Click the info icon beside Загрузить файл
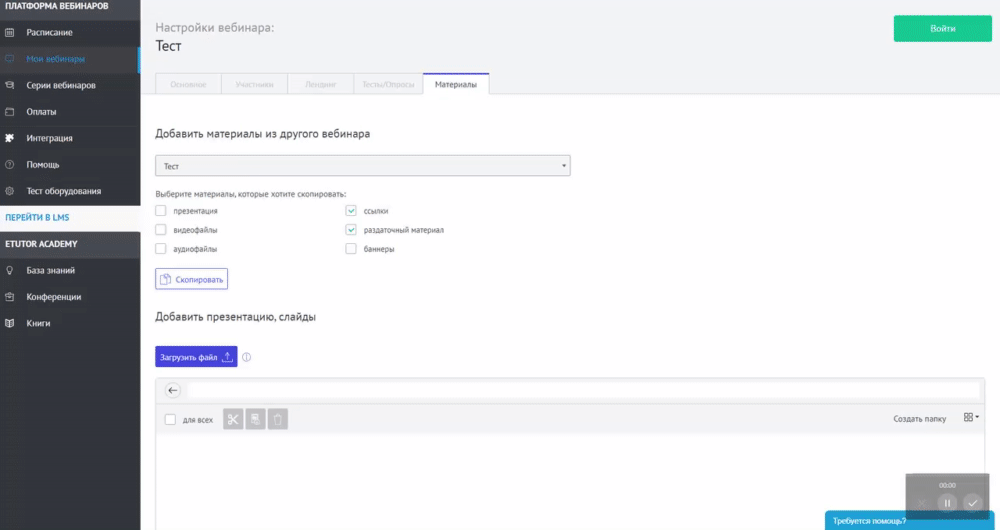Screen dimensions: 1000x530 click(x=246, y=357)
